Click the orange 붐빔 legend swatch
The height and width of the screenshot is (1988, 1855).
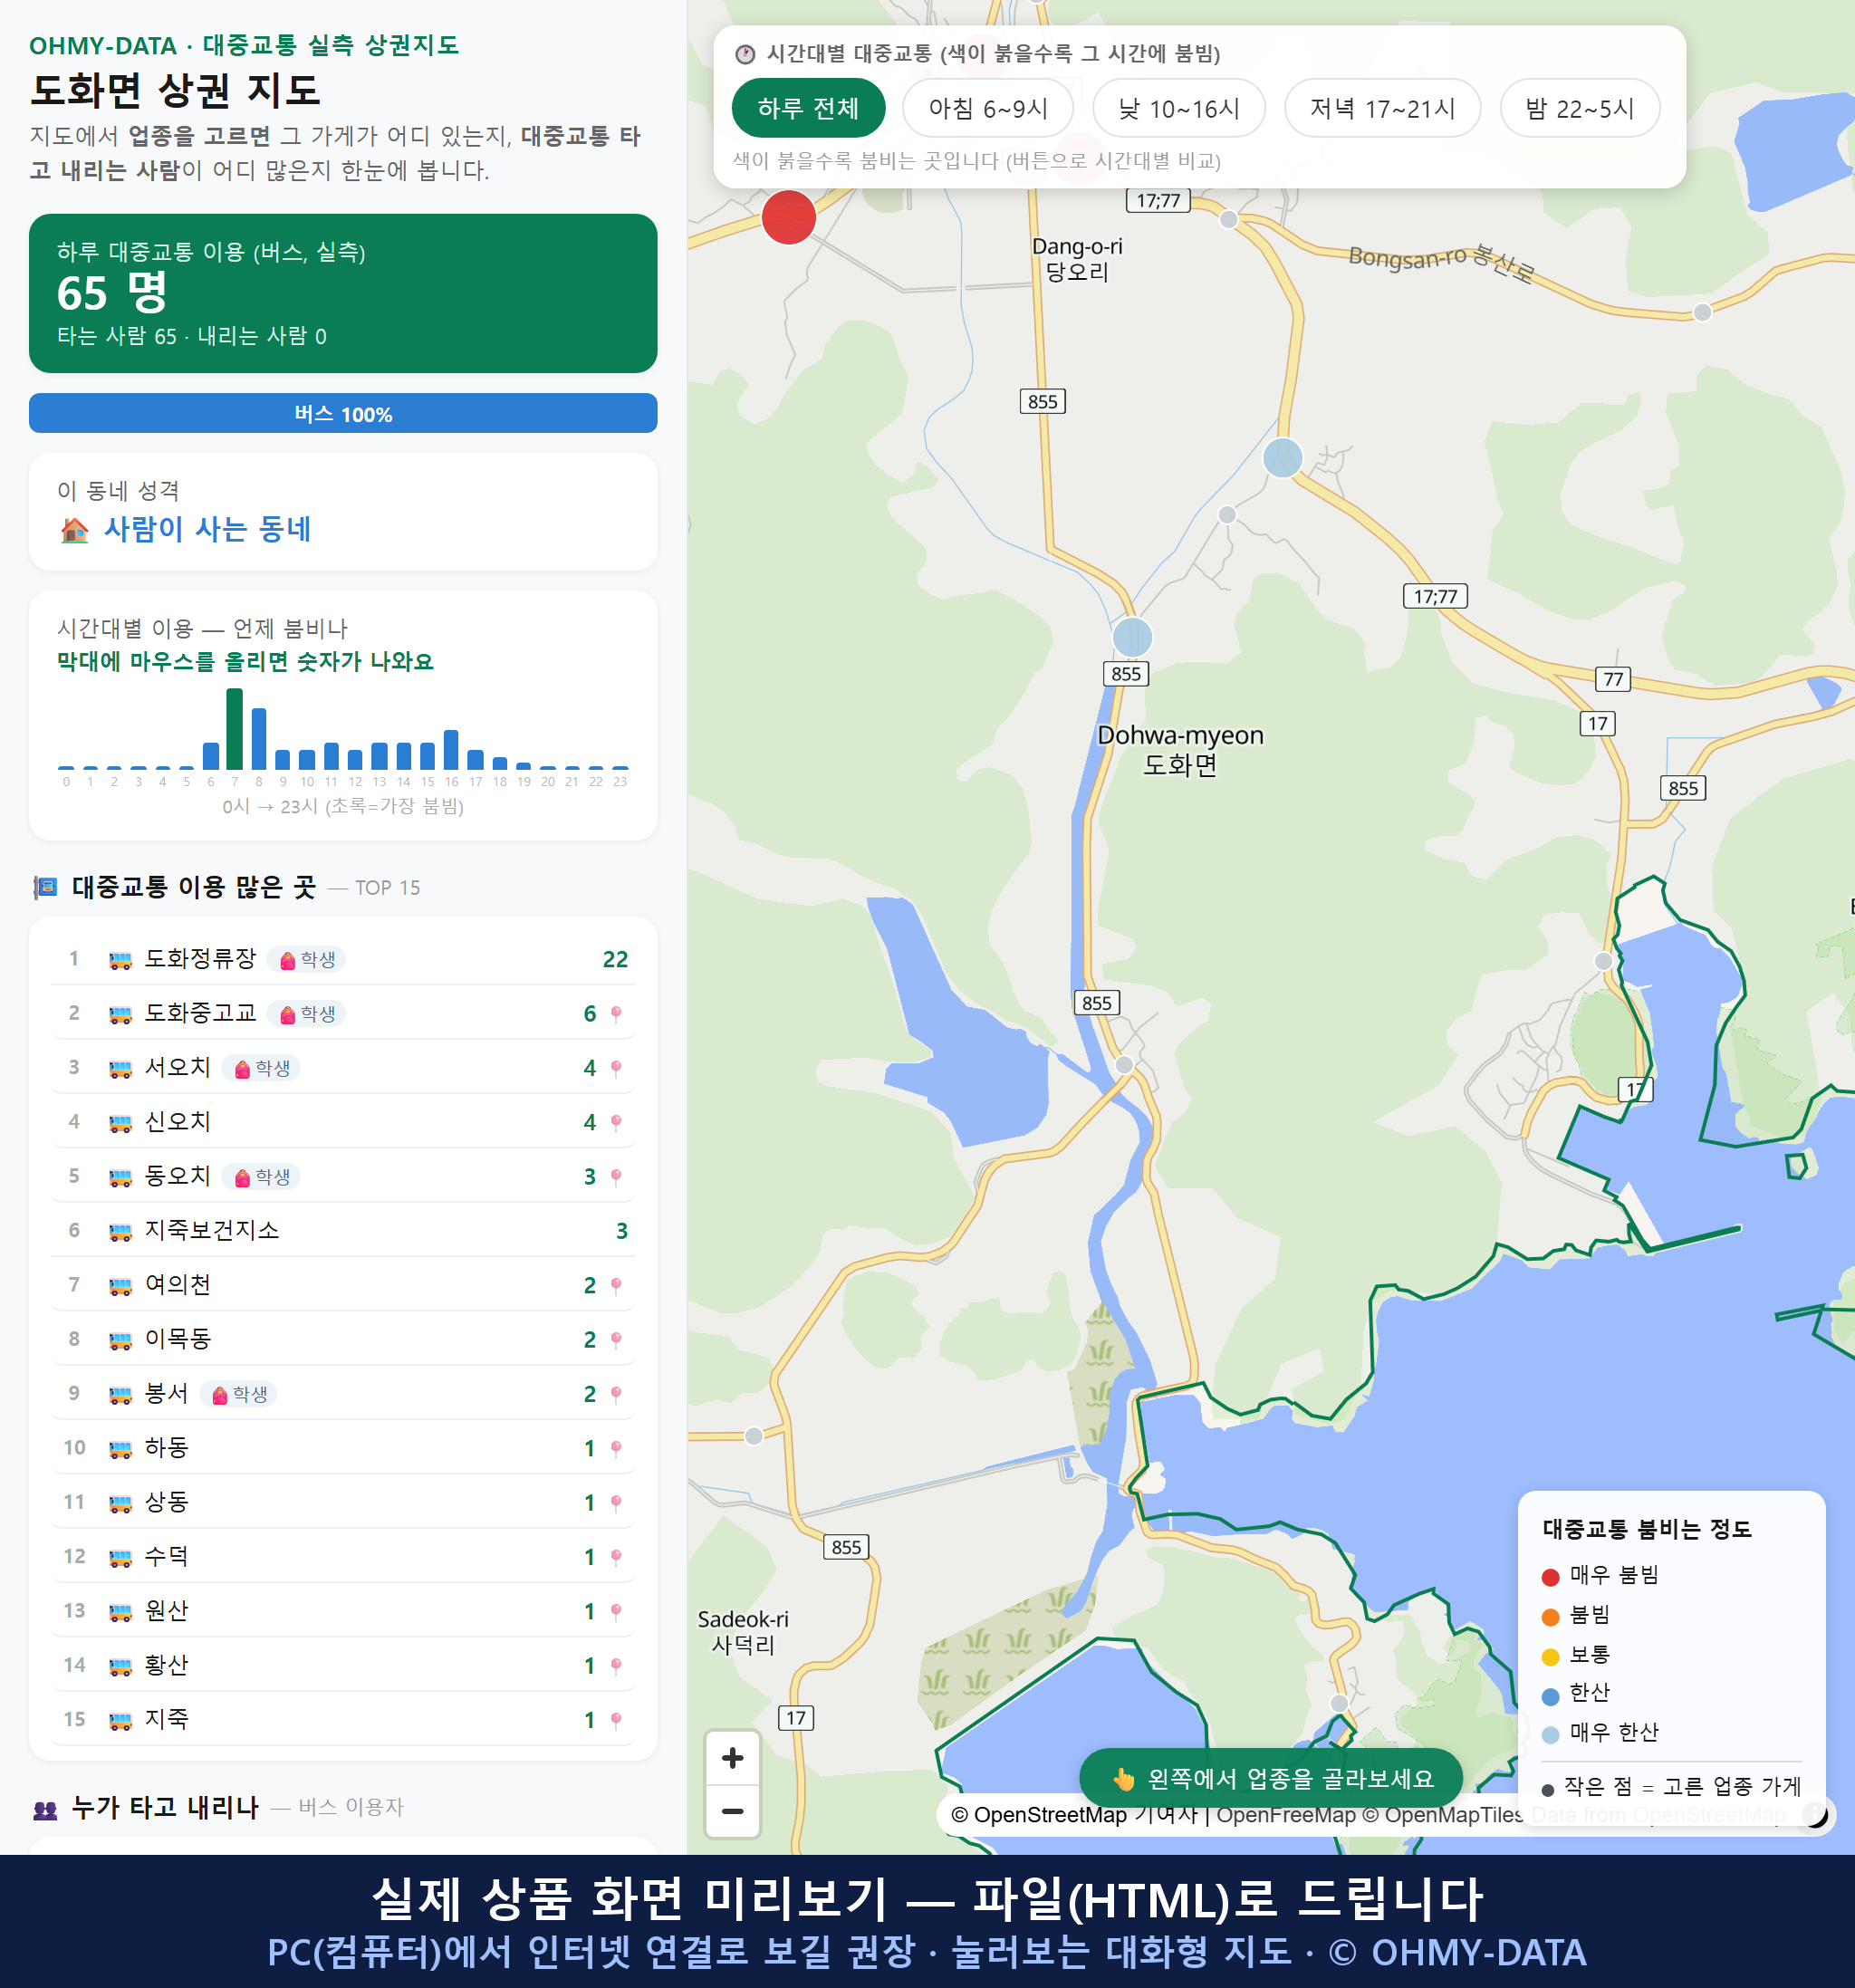[x=1551, y=1617]
